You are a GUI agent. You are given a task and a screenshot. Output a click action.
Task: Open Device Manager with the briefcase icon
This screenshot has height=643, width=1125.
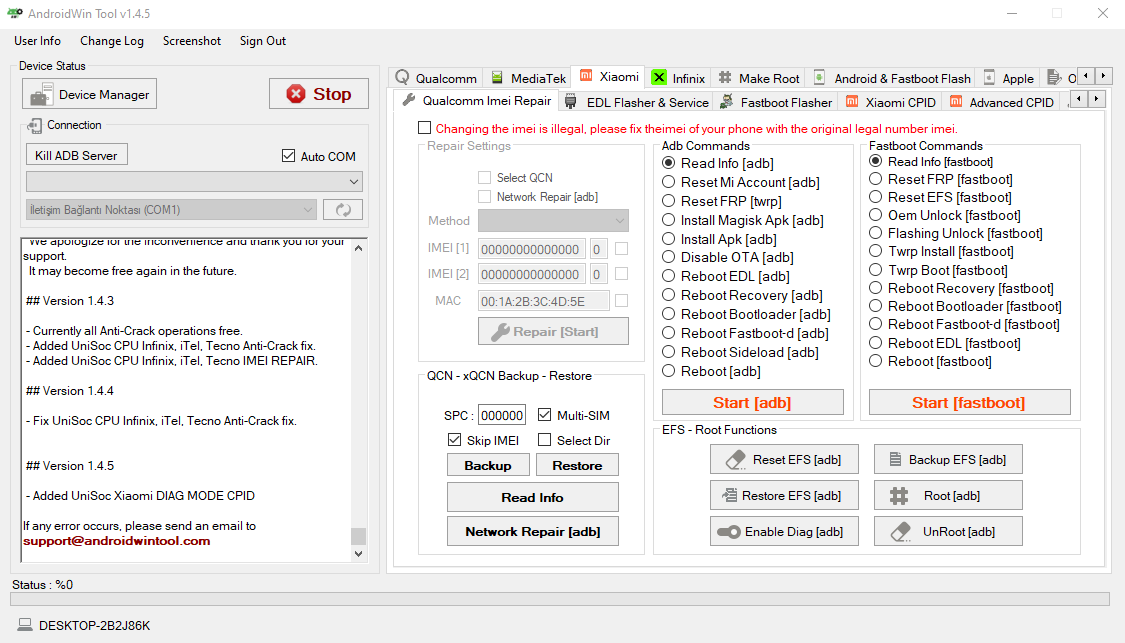pyautogui.click(x=90, y=94)
